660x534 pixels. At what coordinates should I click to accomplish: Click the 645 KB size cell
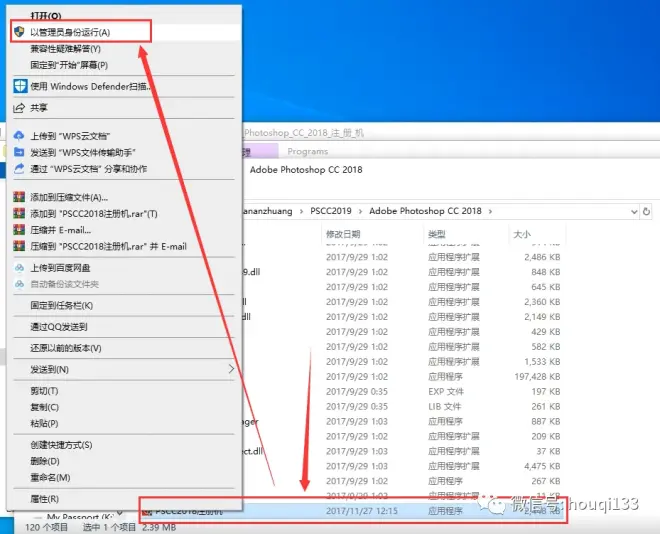tap(546, 287)
